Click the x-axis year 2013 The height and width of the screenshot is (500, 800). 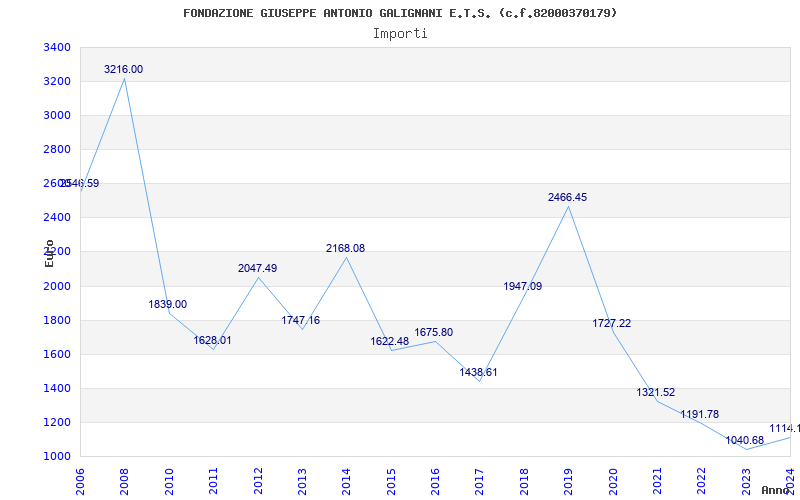point(302,481)
